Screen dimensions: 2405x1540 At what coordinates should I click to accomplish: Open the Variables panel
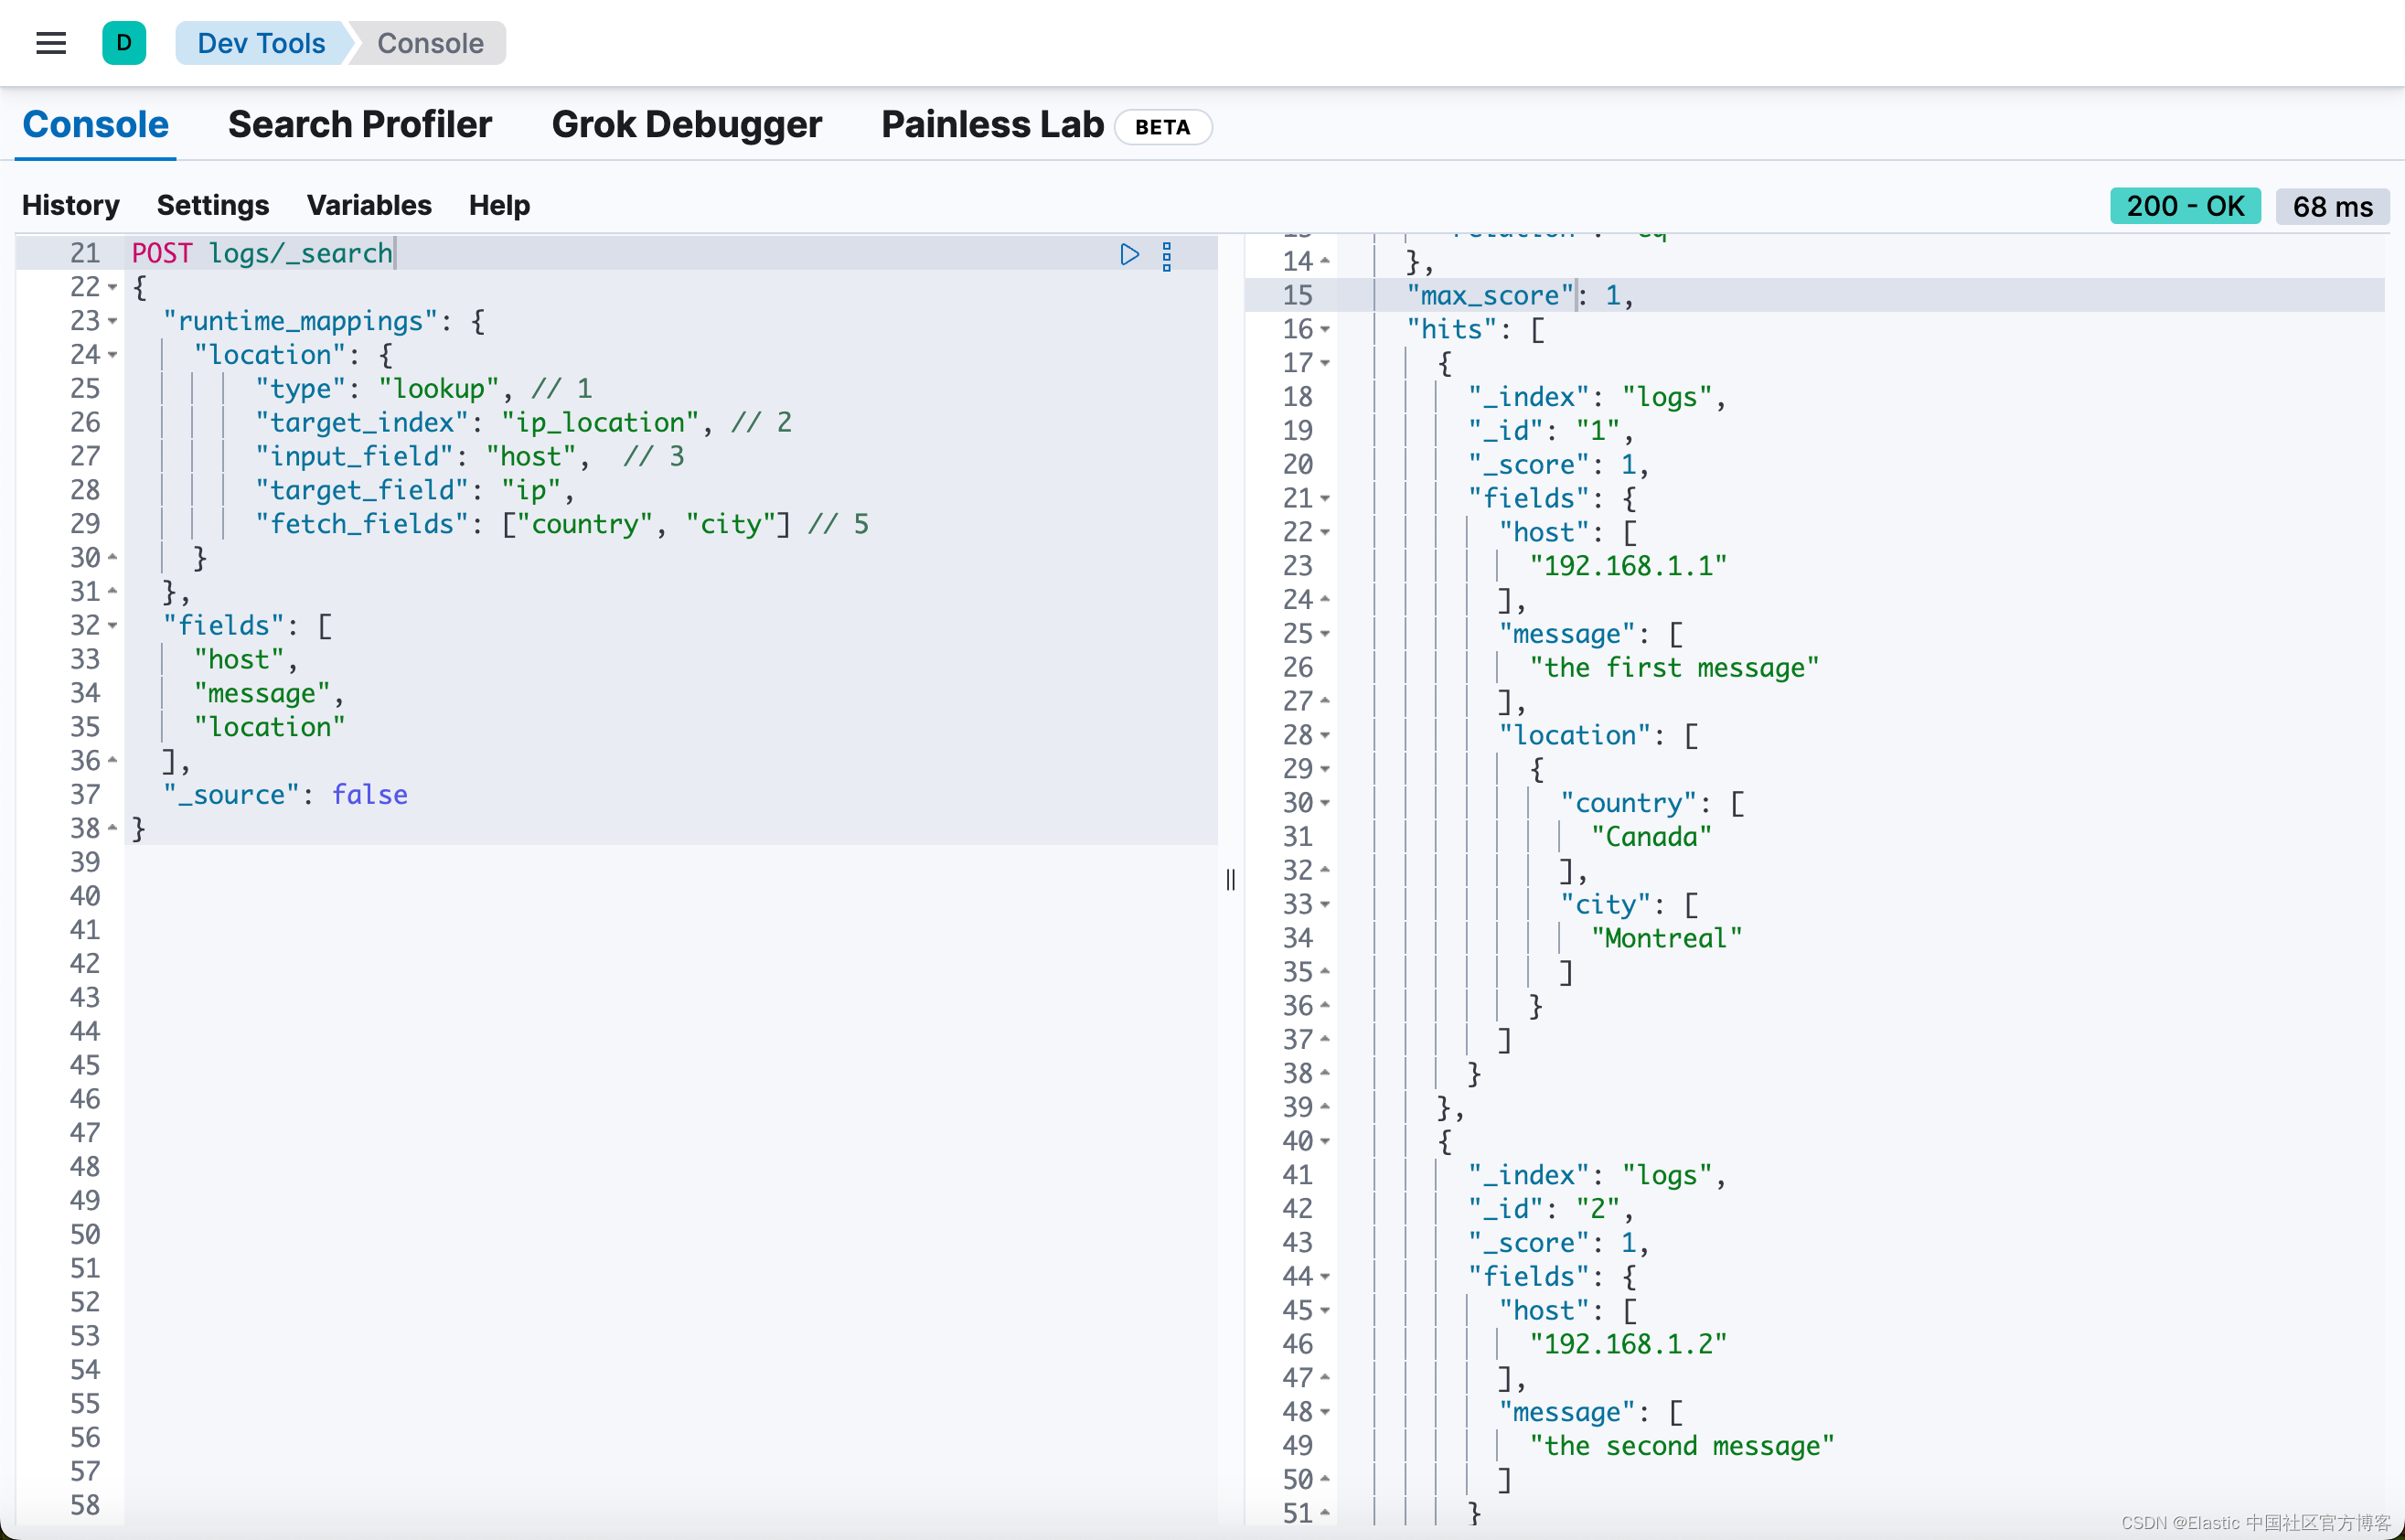368,205
